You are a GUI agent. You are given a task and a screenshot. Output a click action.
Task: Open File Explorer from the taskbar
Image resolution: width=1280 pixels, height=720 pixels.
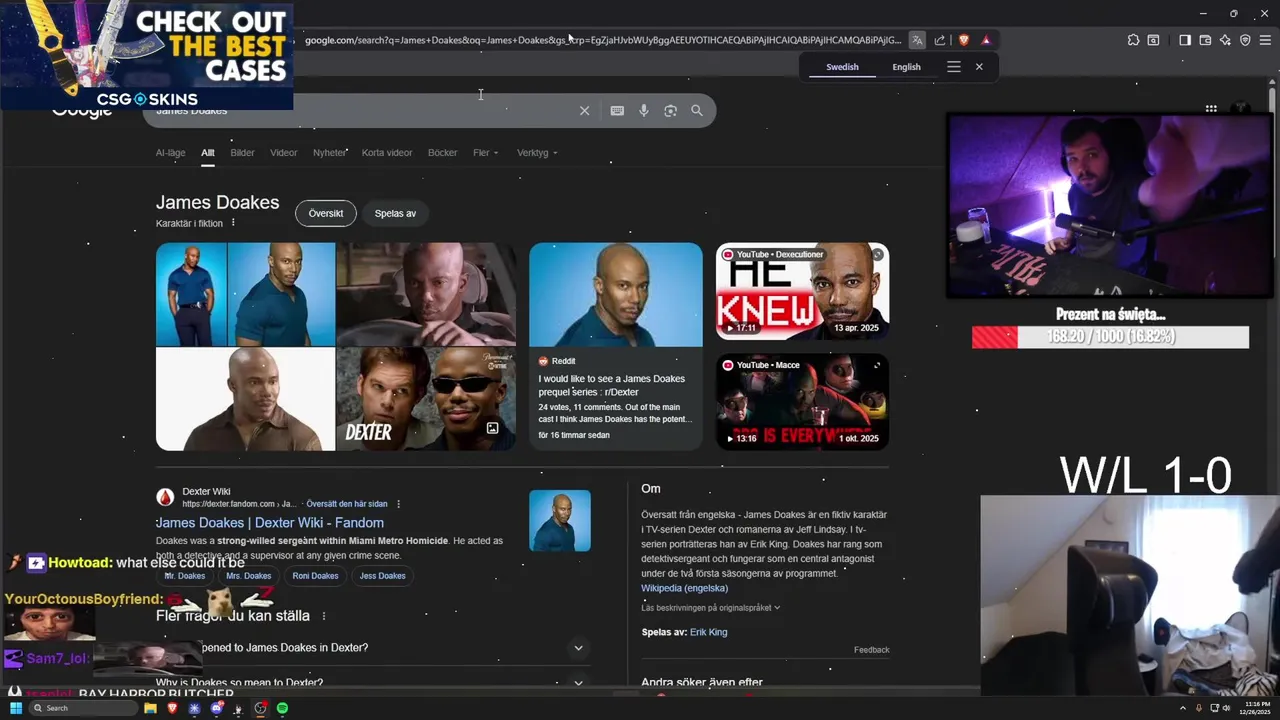[150, 708]
